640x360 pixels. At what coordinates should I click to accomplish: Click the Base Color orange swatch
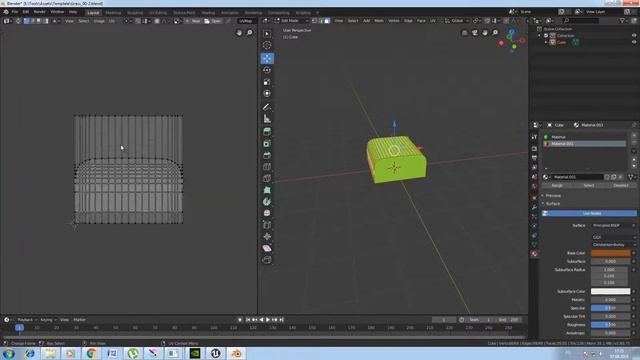tap(611, 253)
